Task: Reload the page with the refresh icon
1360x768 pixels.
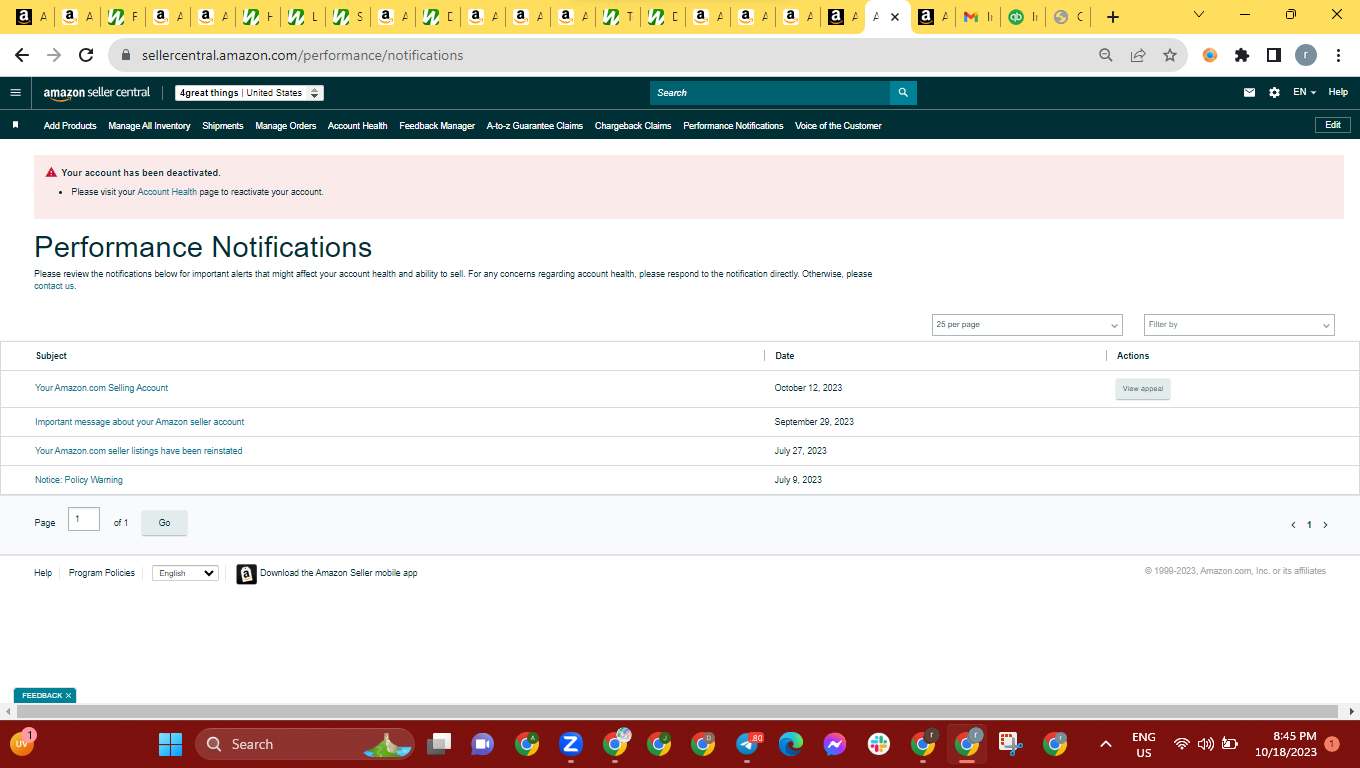Action: point(86,55)
